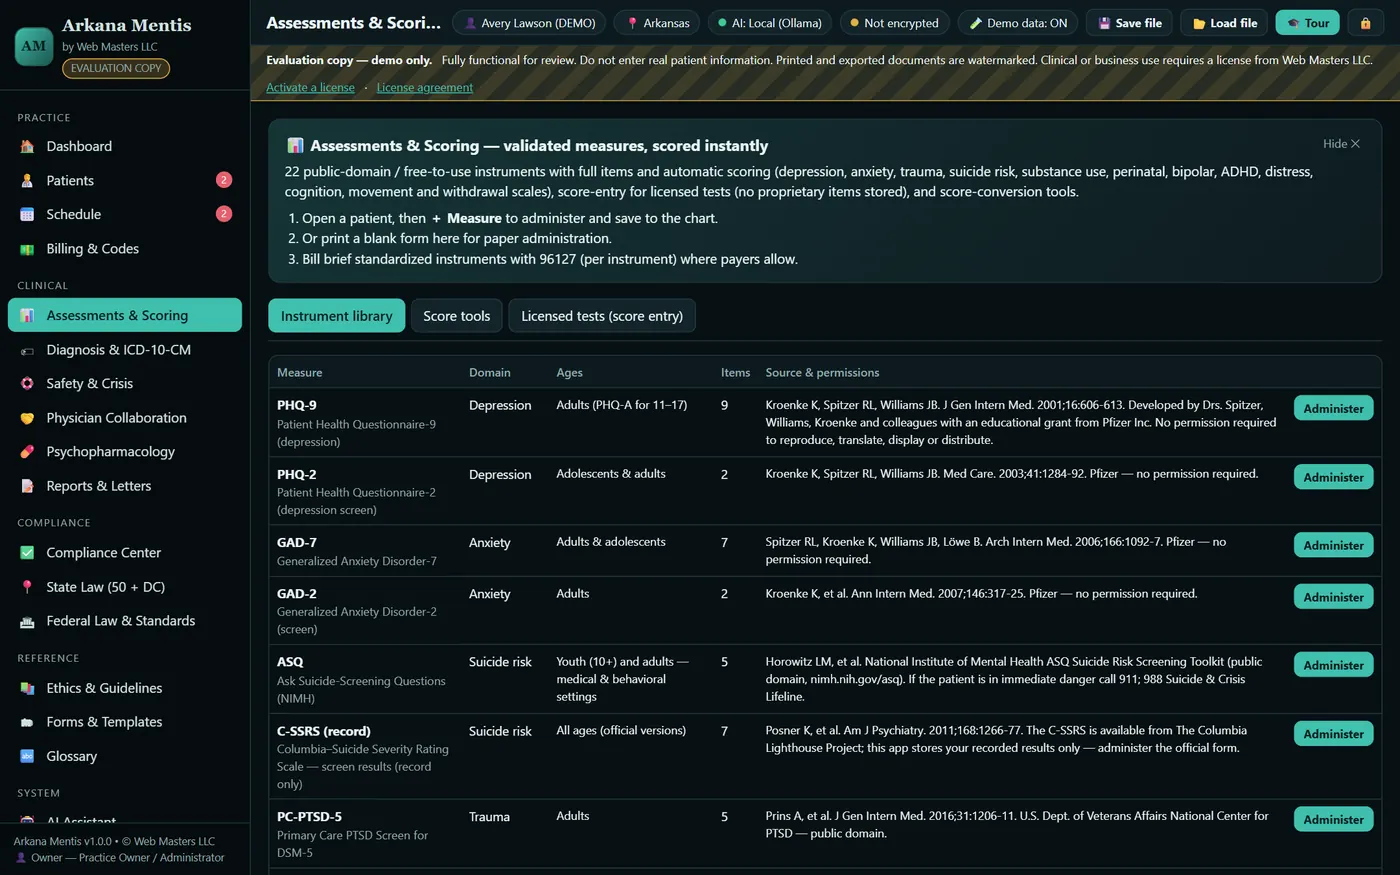Click the Billing & Codes money icon
Image resolution: width=1400 pixels, height=875 pixels.
tap(27, 249)
